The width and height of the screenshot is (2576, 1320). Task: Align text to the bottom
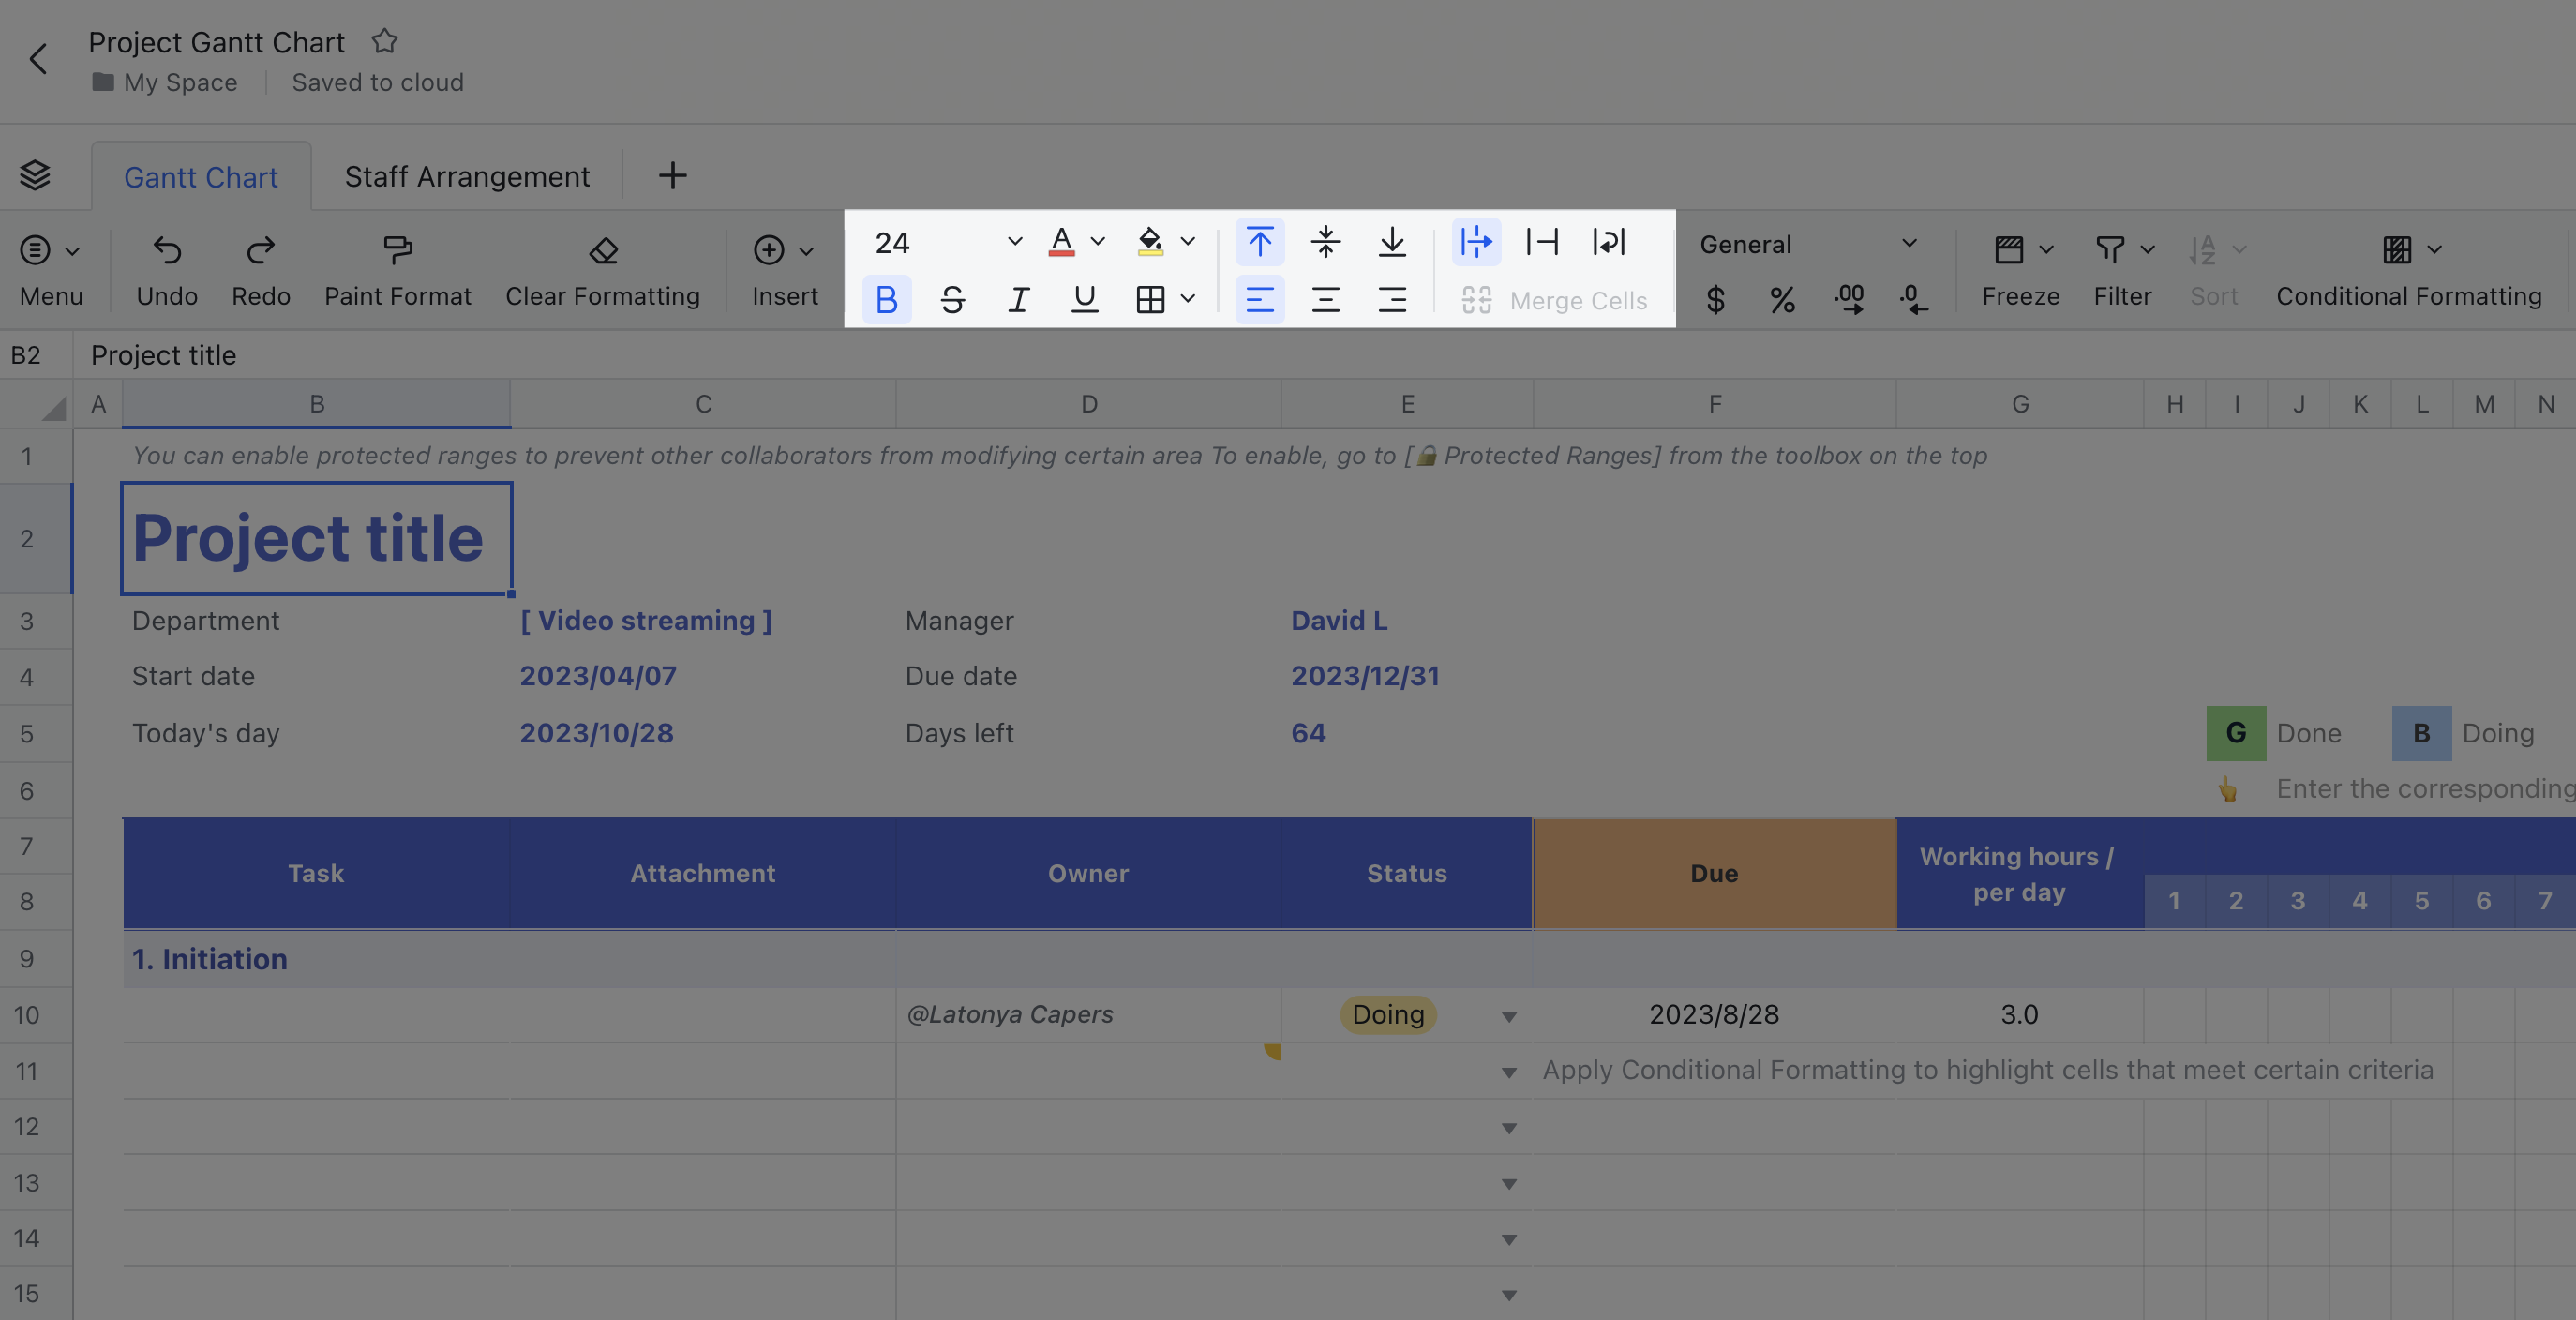pyautogui.click(x=1391, y=242)
